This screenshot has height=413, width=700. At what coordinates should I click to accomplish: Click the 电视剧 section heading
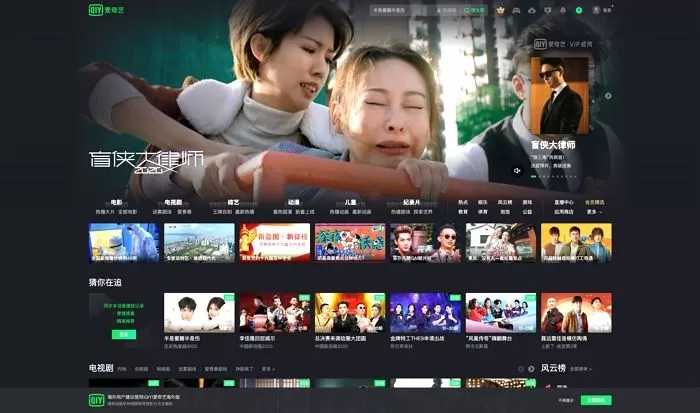click(101, 368)
